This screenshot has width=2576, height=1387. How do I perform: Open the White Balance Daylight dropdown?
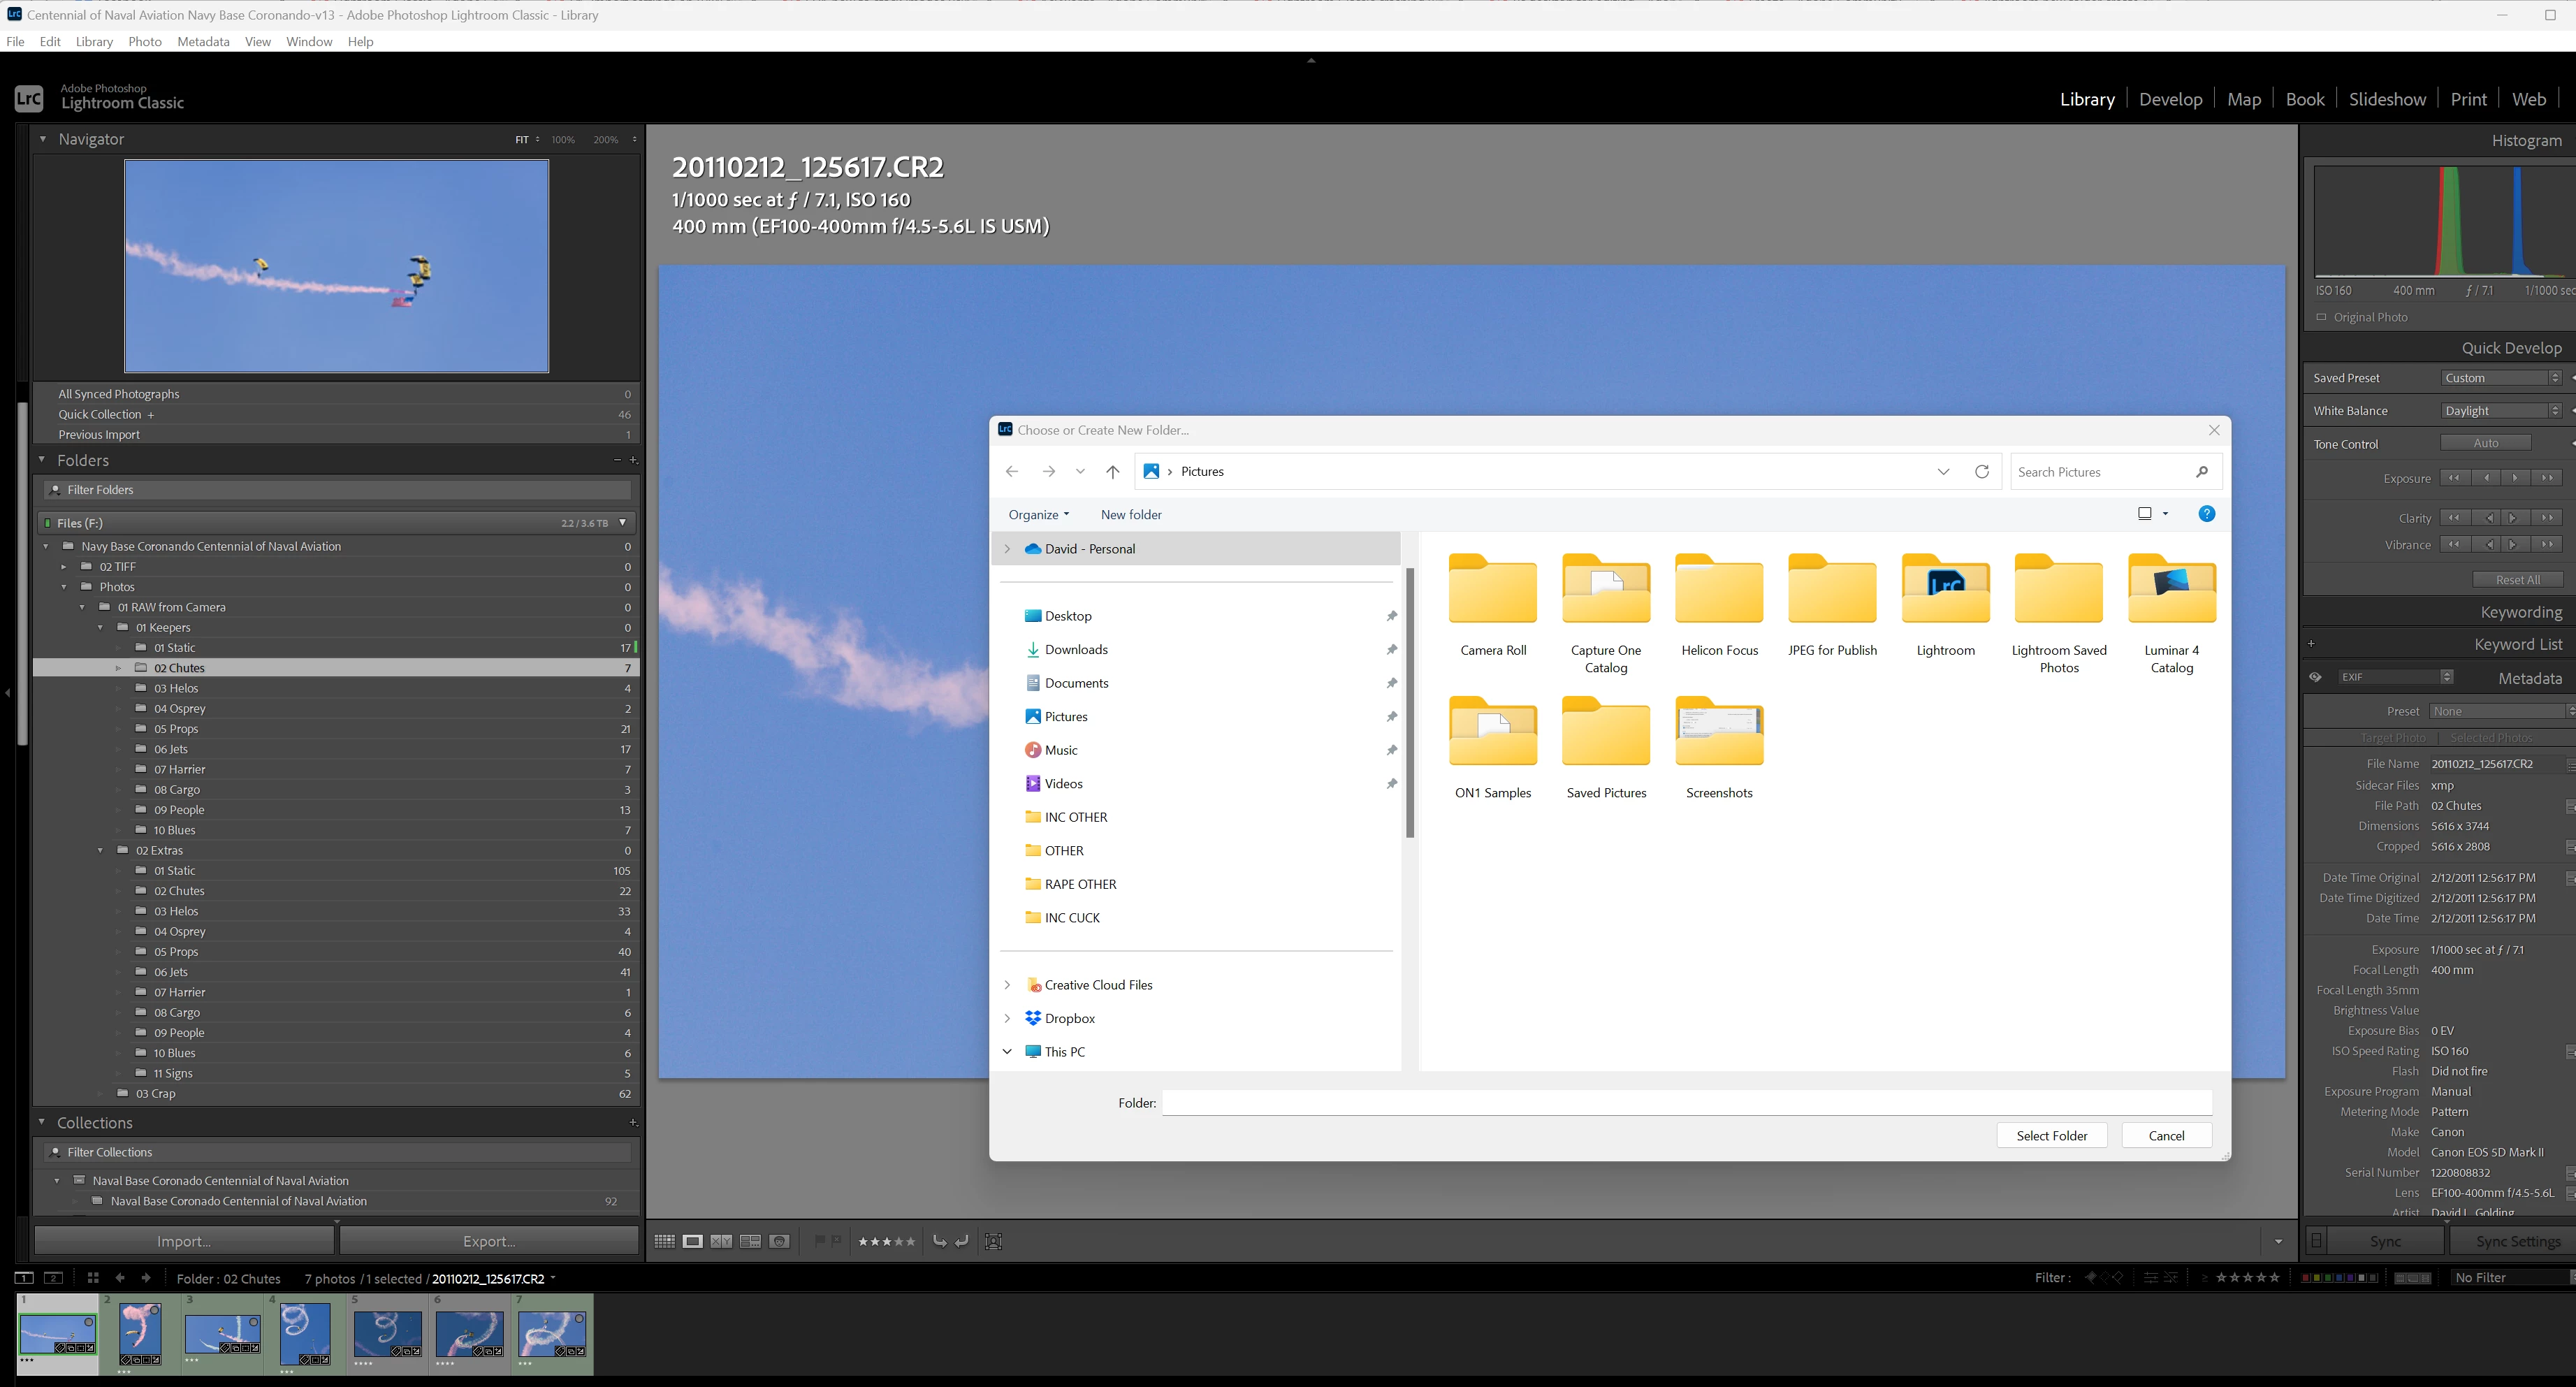click(x=2501, y=411)
